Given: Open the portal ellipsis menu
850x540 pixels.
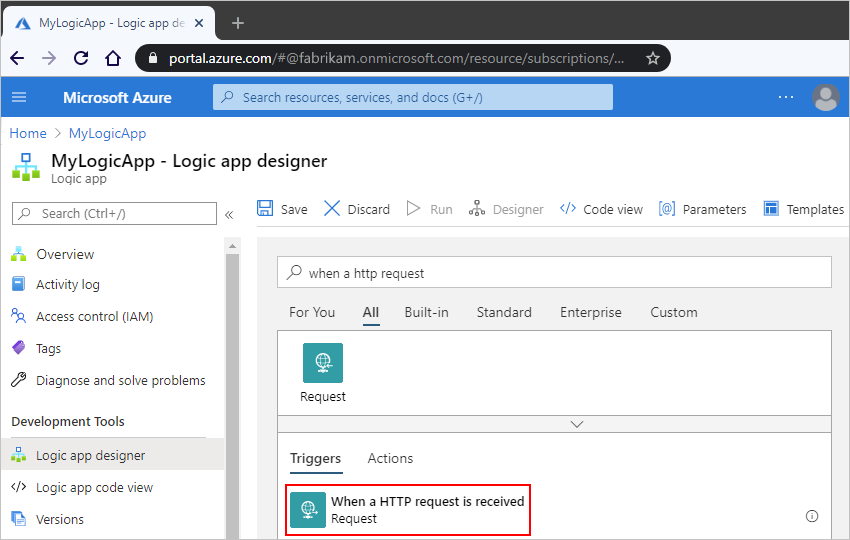Looking at the screenshot, I should click(785, 97).
